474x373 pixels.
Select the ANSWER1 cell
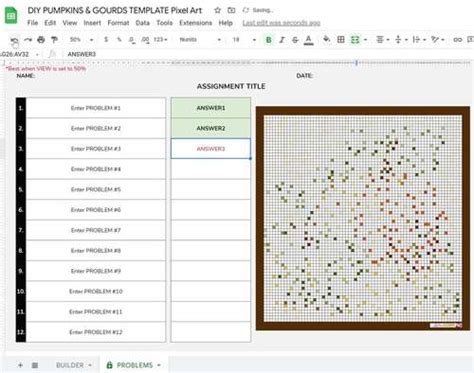click(x=211, y=108)
